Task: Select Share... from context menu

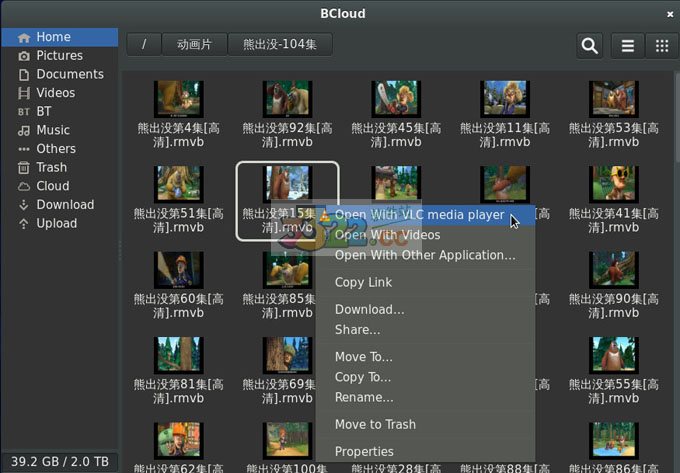Action: coord(425,330)
